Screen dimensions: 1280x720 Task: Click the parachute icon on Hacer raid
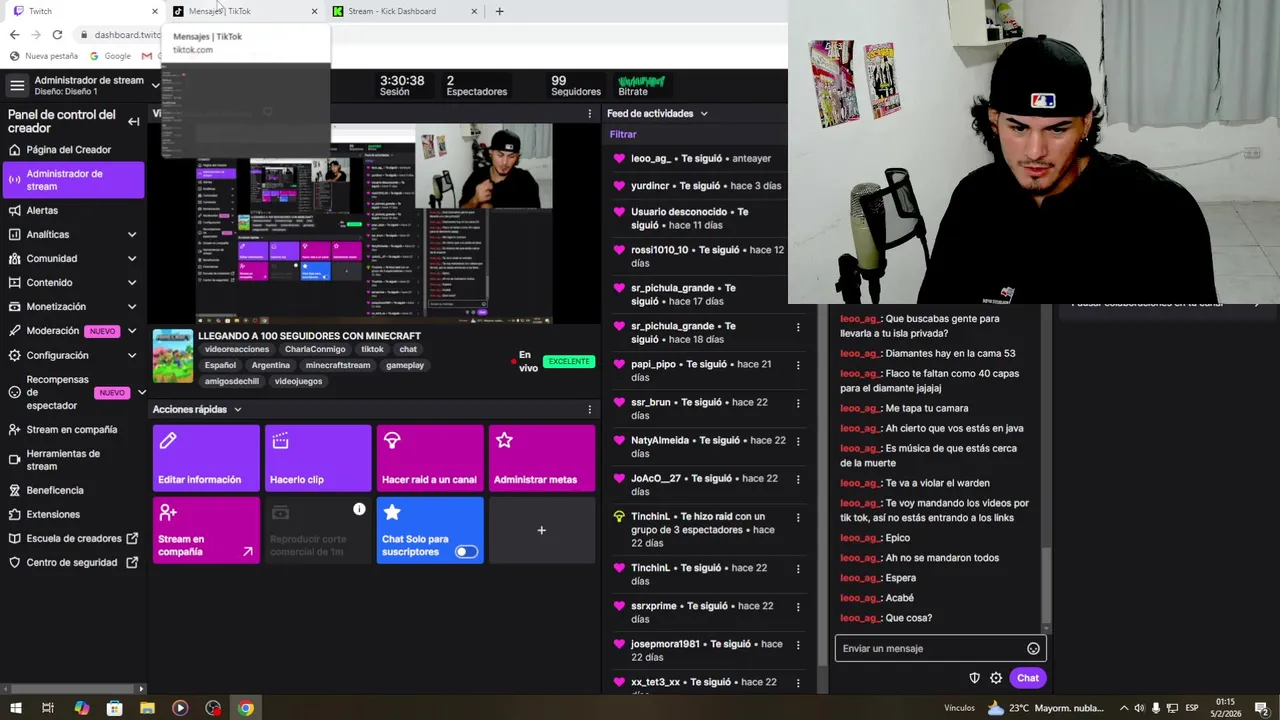(x=392, y=441)
